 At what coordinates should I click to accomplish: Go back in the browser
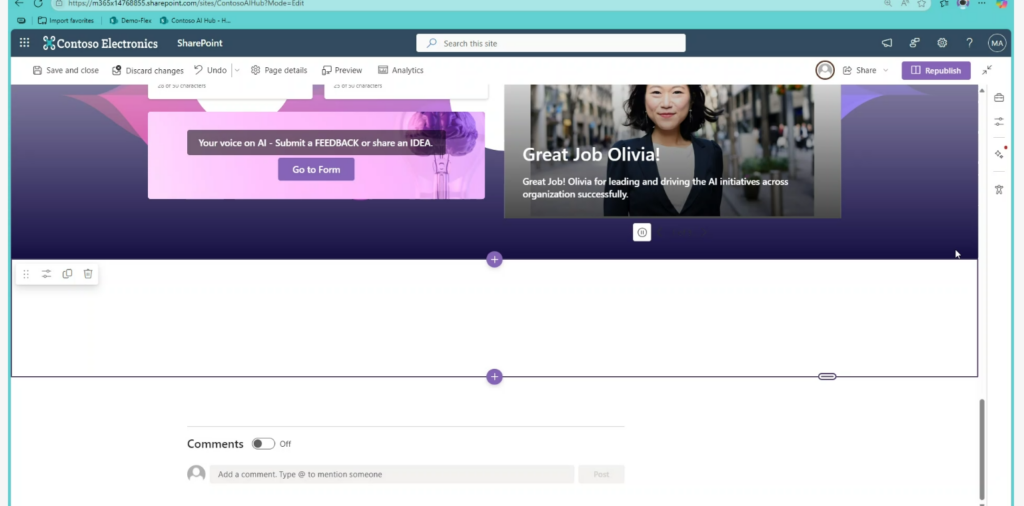[19, 3]
